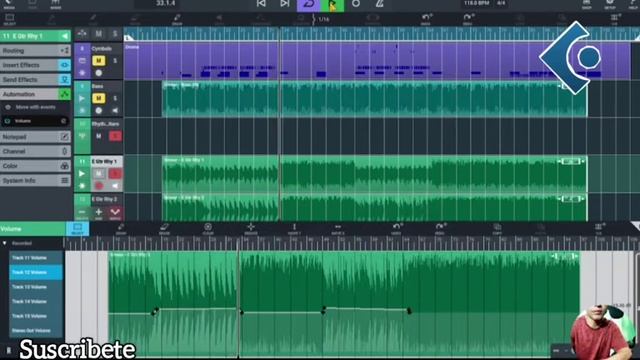Click Copy in automation editor toolbar
Image resolution: width=640 pixels, height=360 pixels.
[497, 229]
